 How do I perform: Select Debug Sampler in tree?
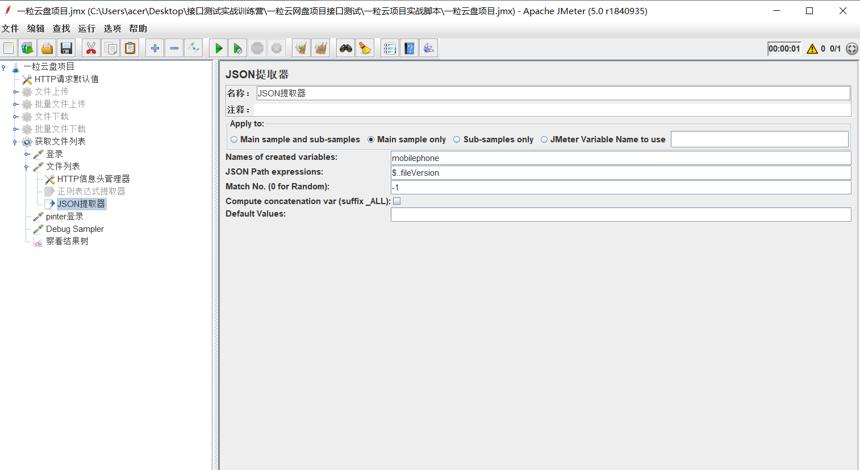(x=75, y=229)
